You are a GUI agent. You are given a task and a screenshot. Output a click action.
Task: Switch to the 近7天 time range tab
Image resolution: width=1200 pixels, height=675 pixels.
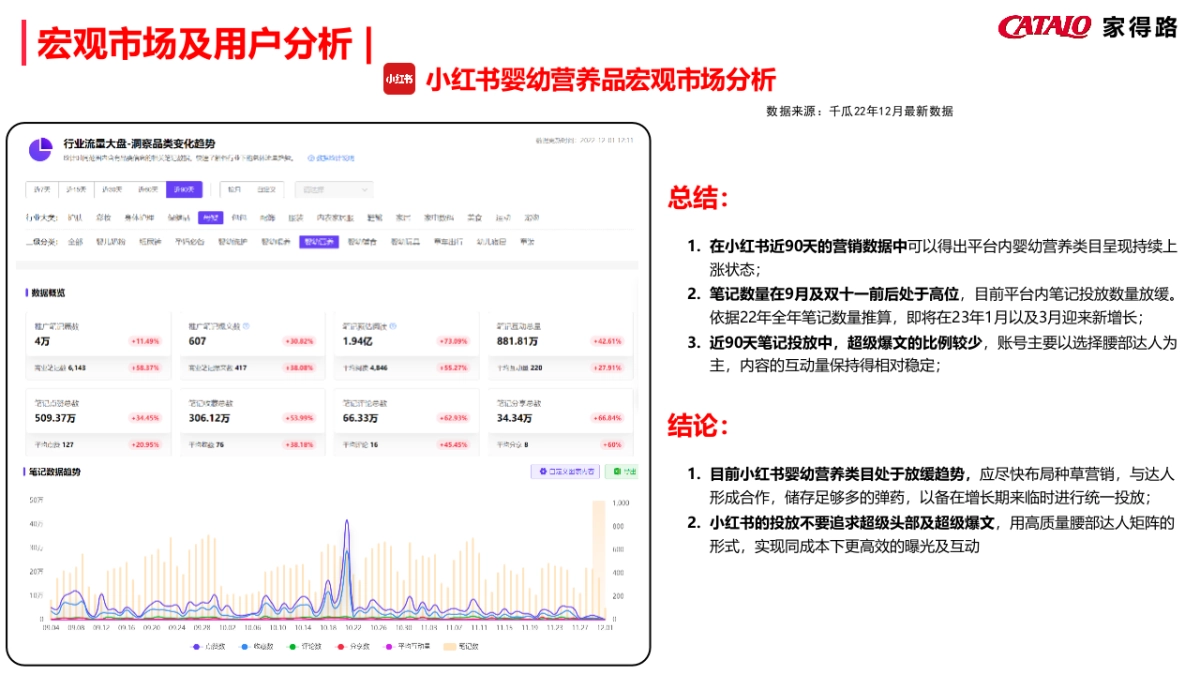(39, 189)
